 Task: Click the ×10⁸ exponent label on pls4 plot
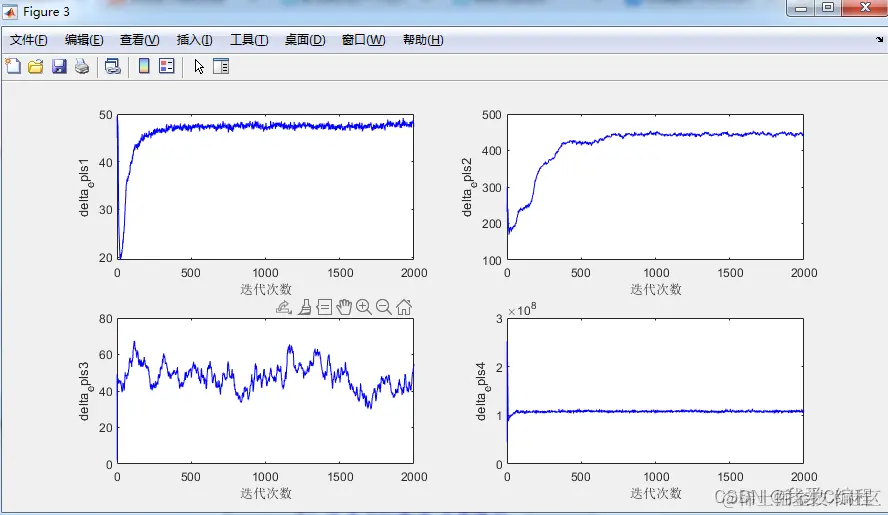coord(522,310)
